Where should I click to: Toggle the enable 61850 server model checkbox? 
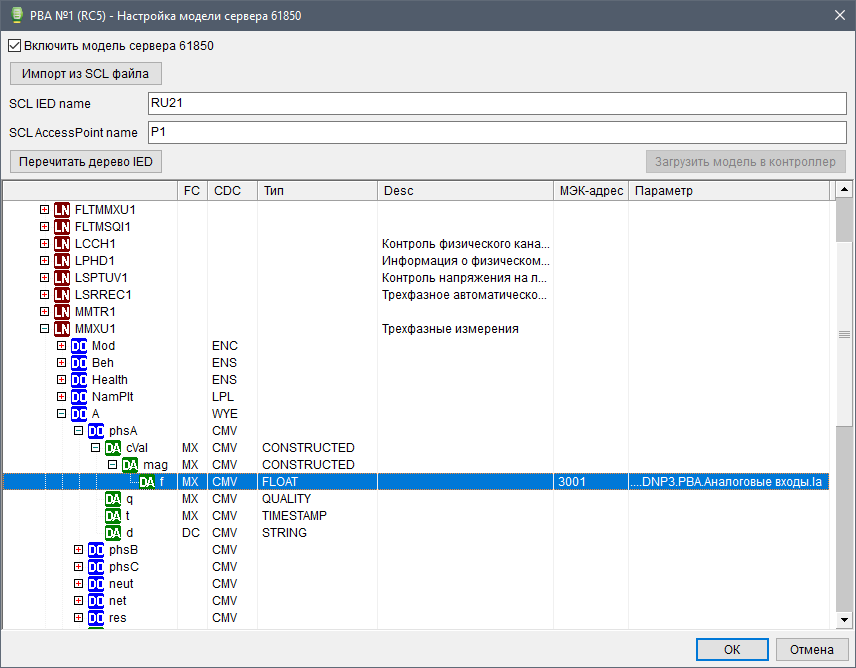click(x=14, y=45)
